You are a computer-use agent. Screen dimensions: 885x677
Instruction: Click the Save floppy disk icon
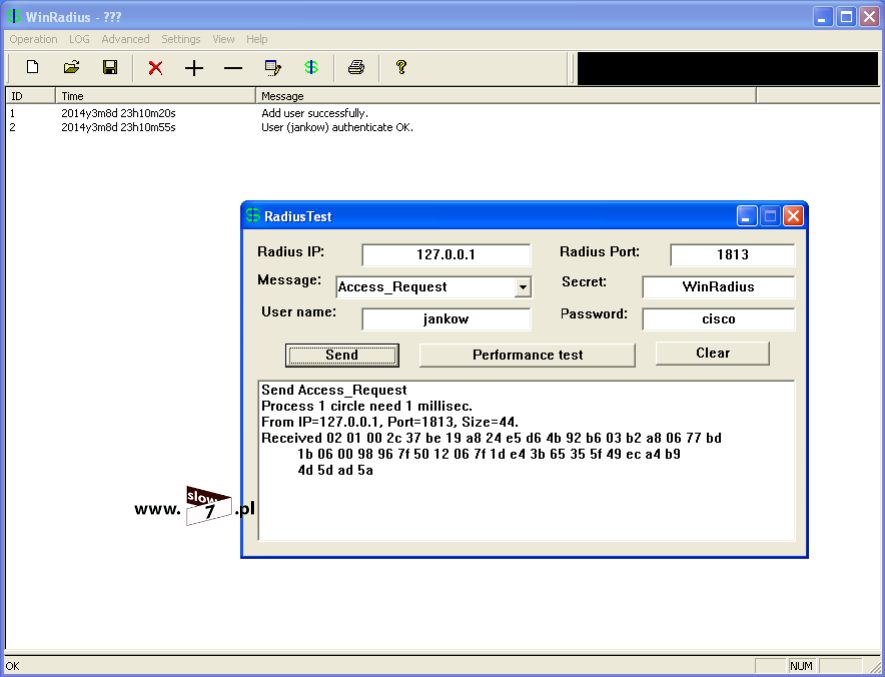[110, 68]
